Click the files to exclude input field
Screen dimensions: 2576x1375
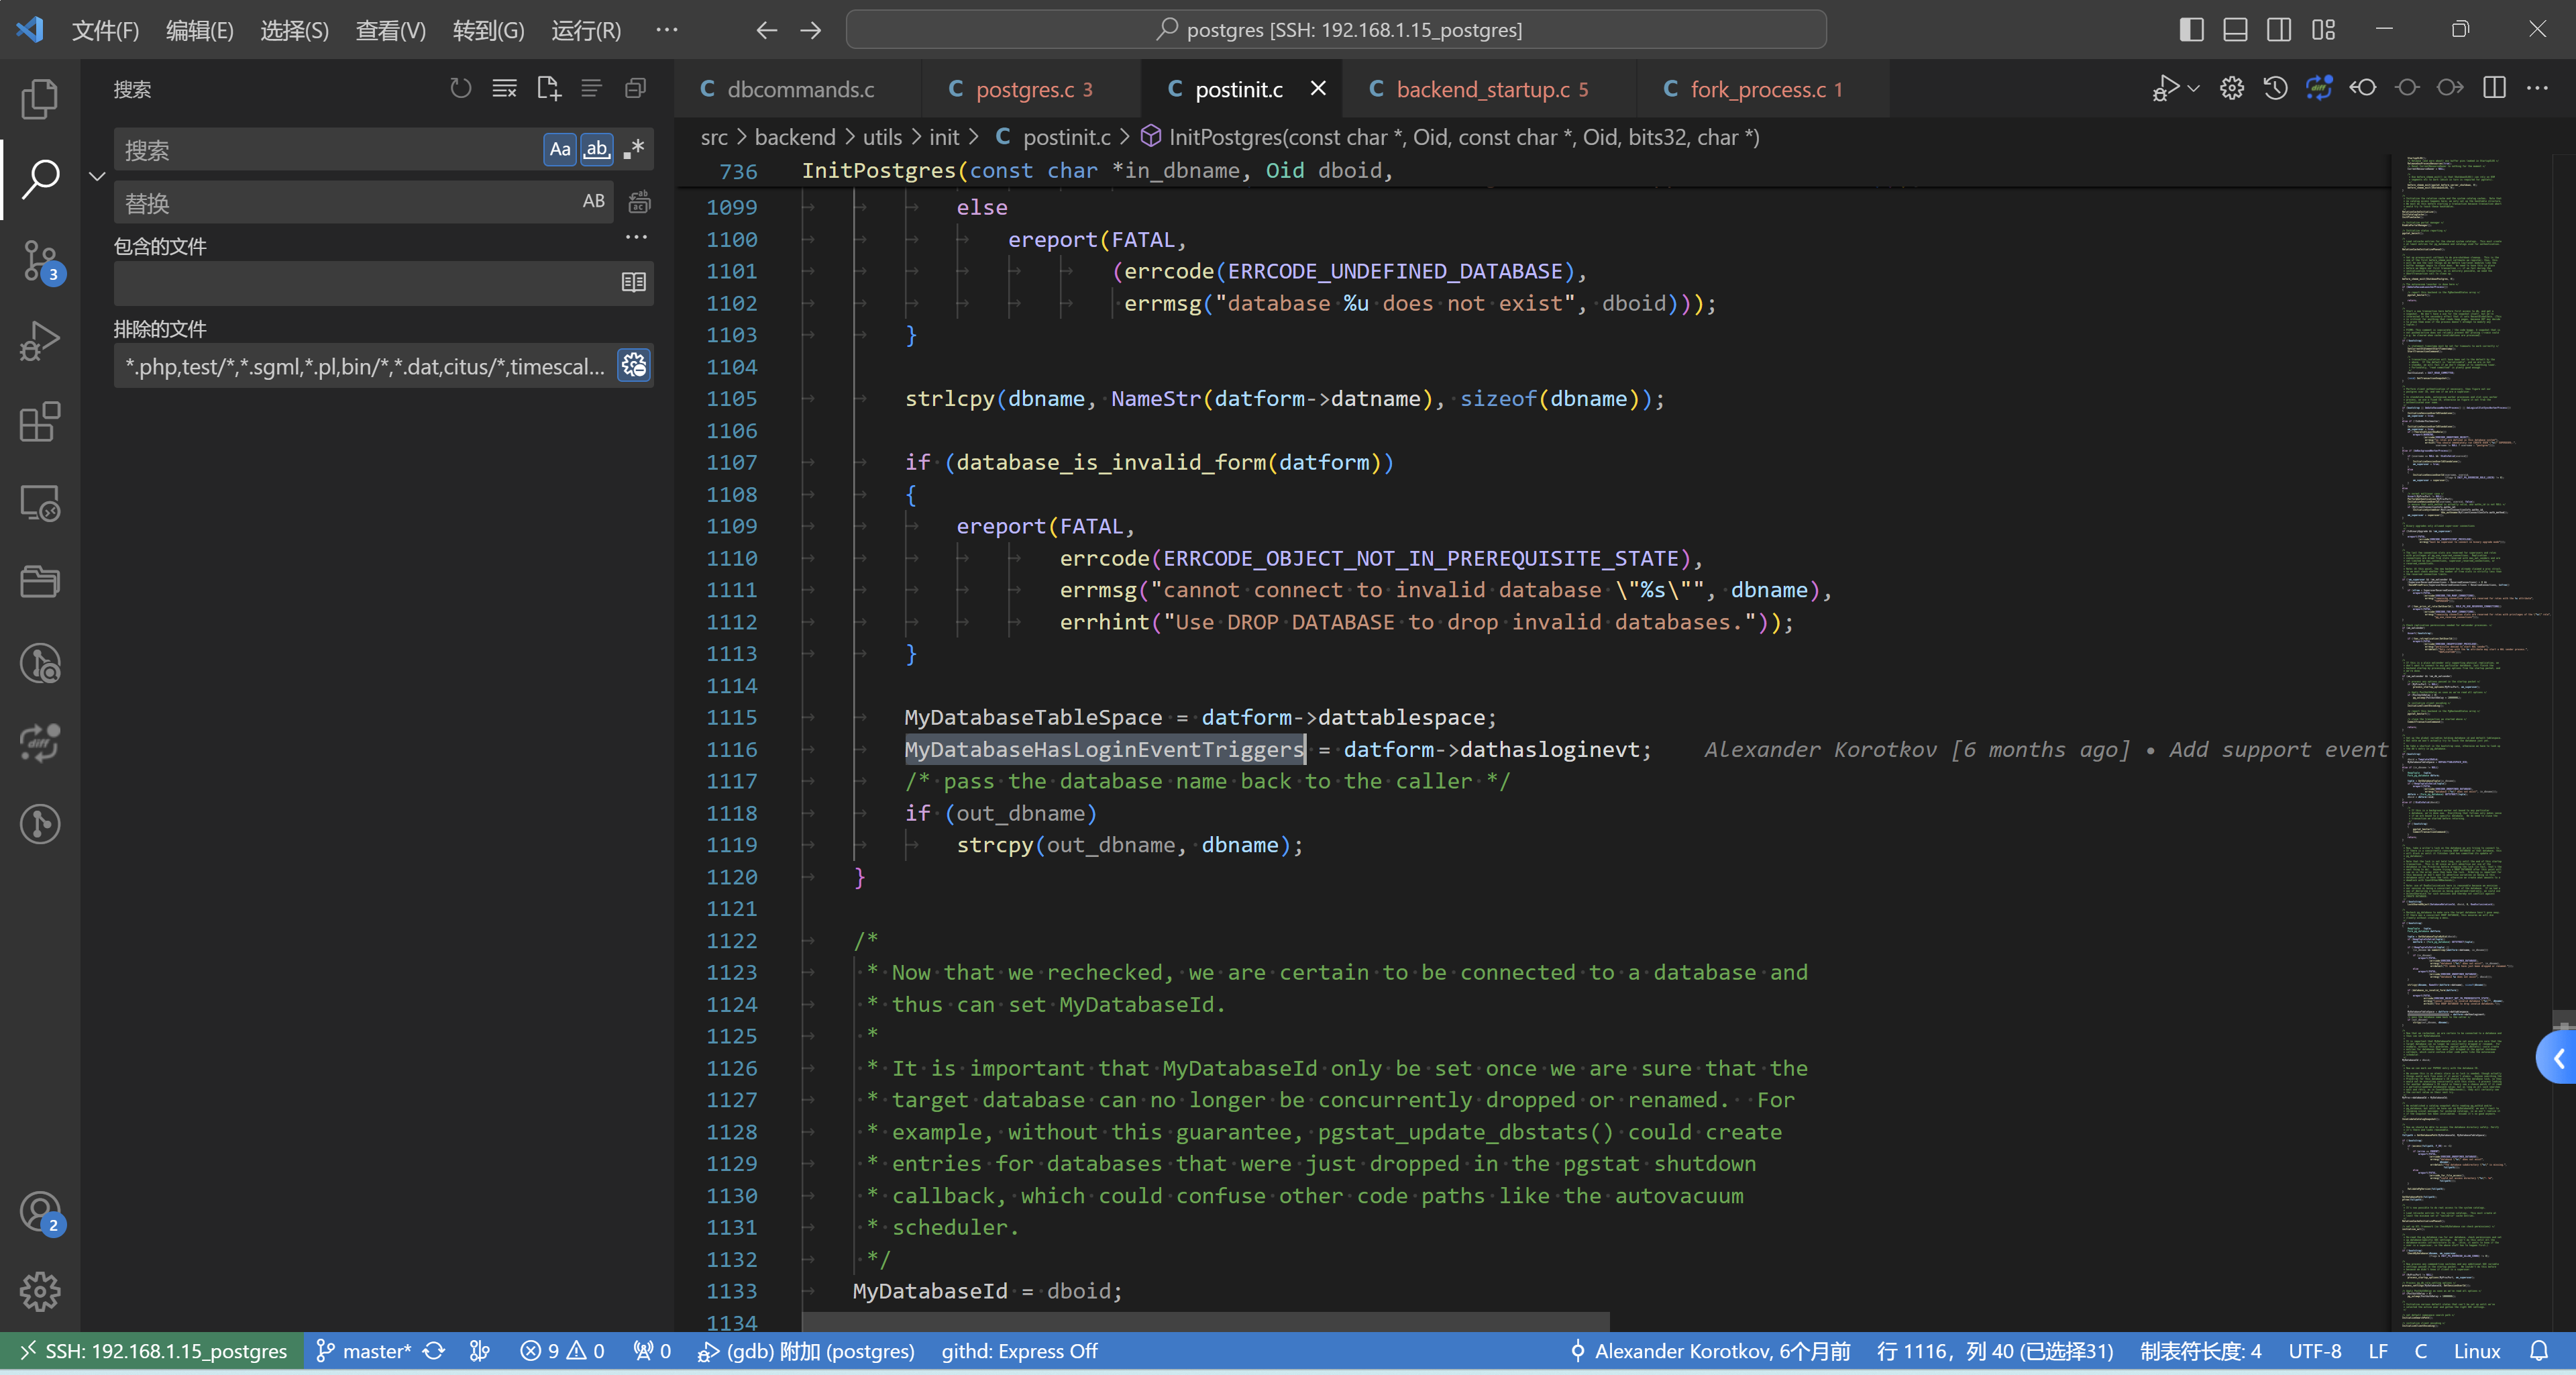(364, 366)
